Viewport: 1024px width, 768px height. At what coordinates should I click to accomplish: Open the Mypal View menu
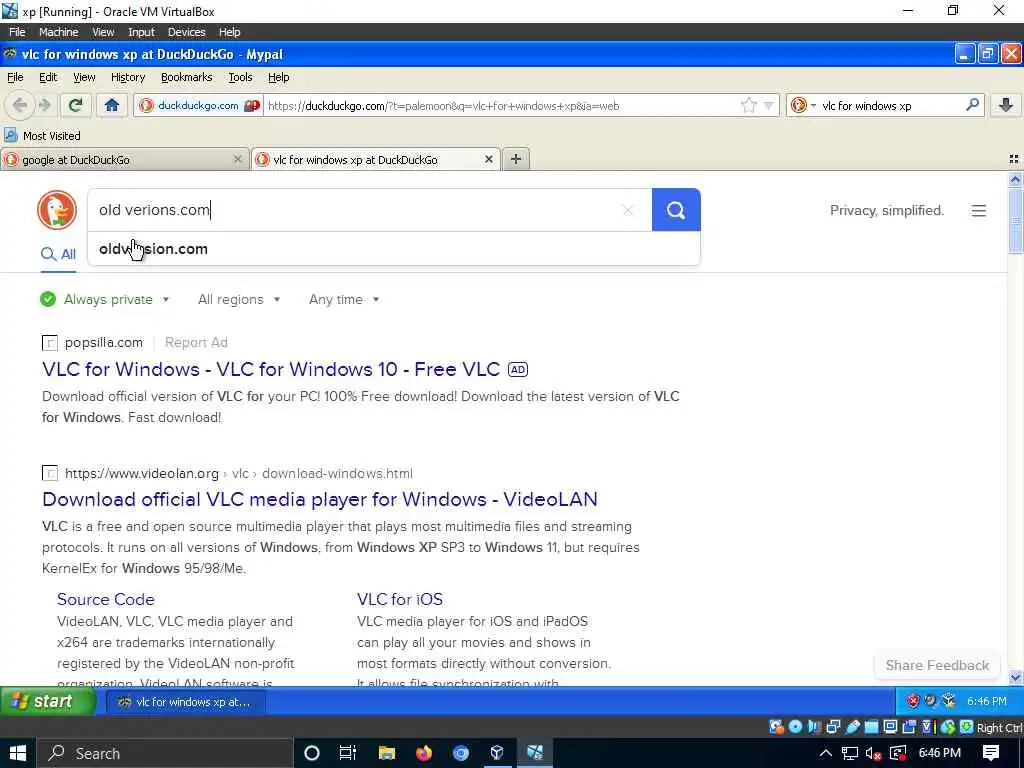(x=84, y=77)
